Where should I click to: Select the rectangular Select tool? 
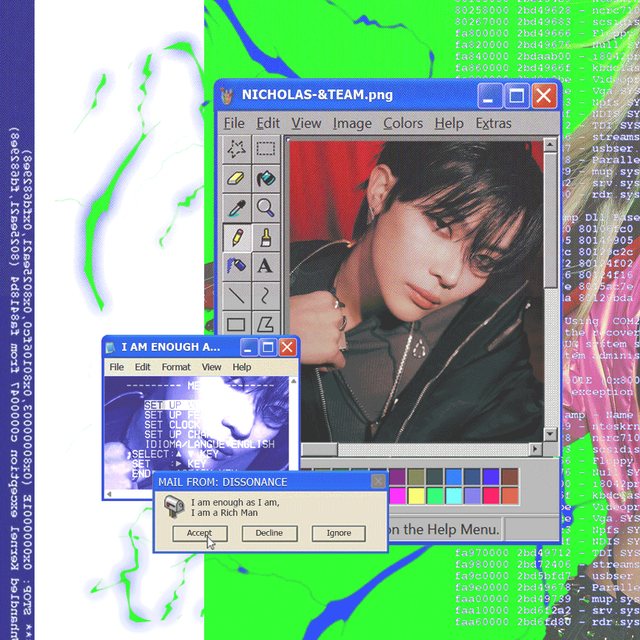pos(266,149)
